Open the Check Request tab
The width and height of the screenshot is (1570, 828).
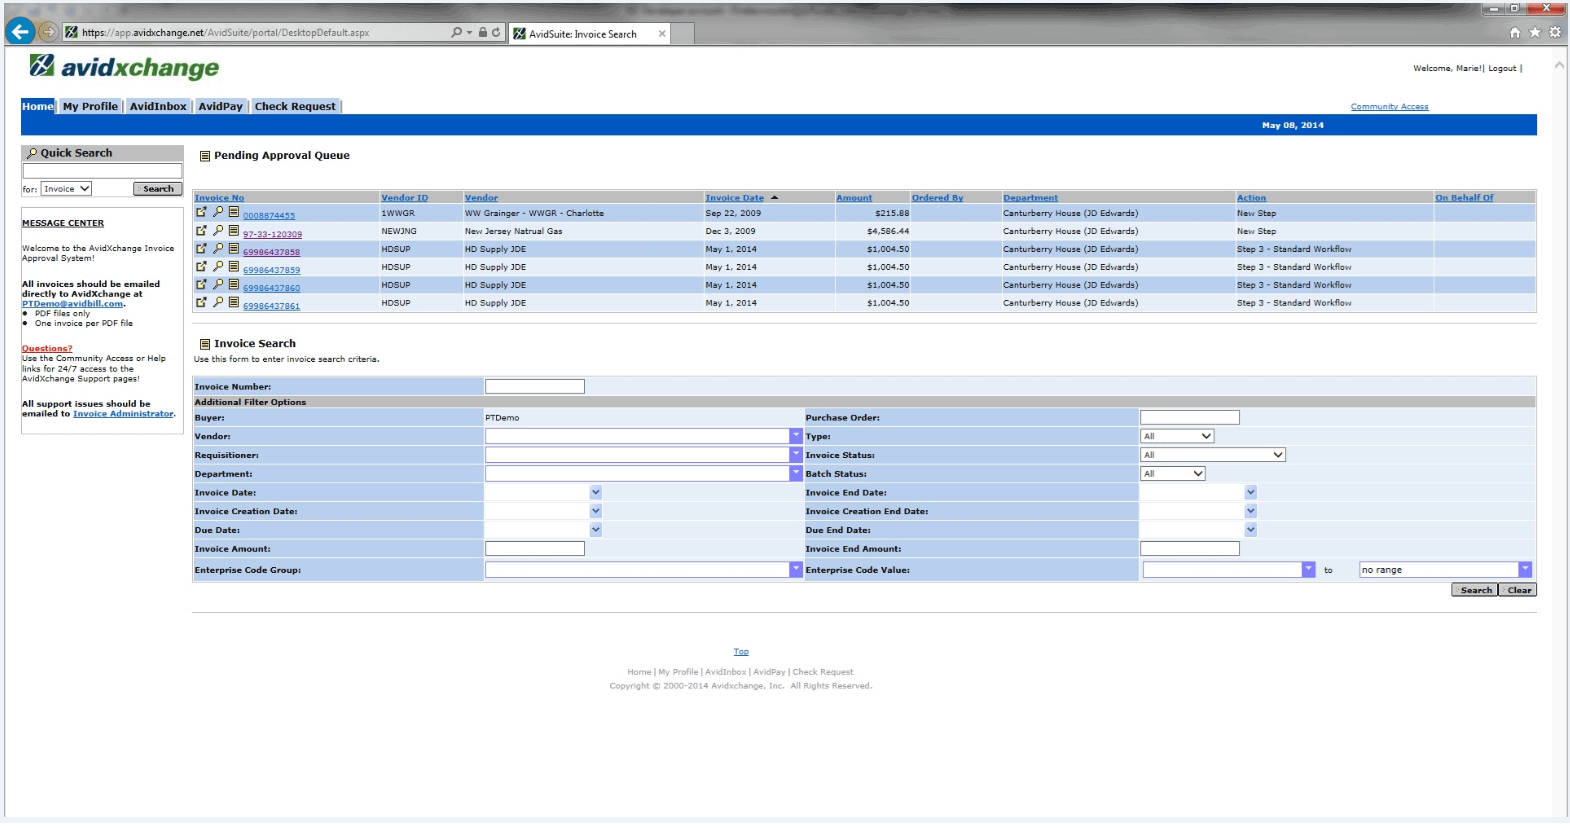click(x=295, y=106)
